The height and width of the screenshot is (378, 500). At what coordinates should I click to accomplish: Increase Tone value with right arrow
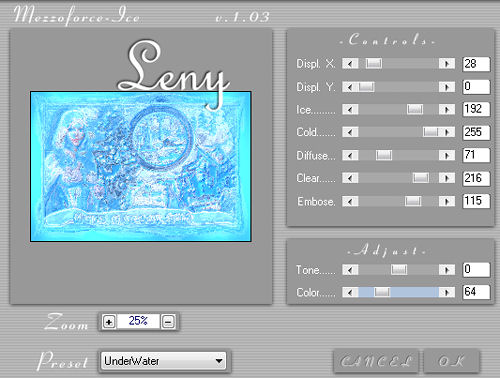pos(447,269)
